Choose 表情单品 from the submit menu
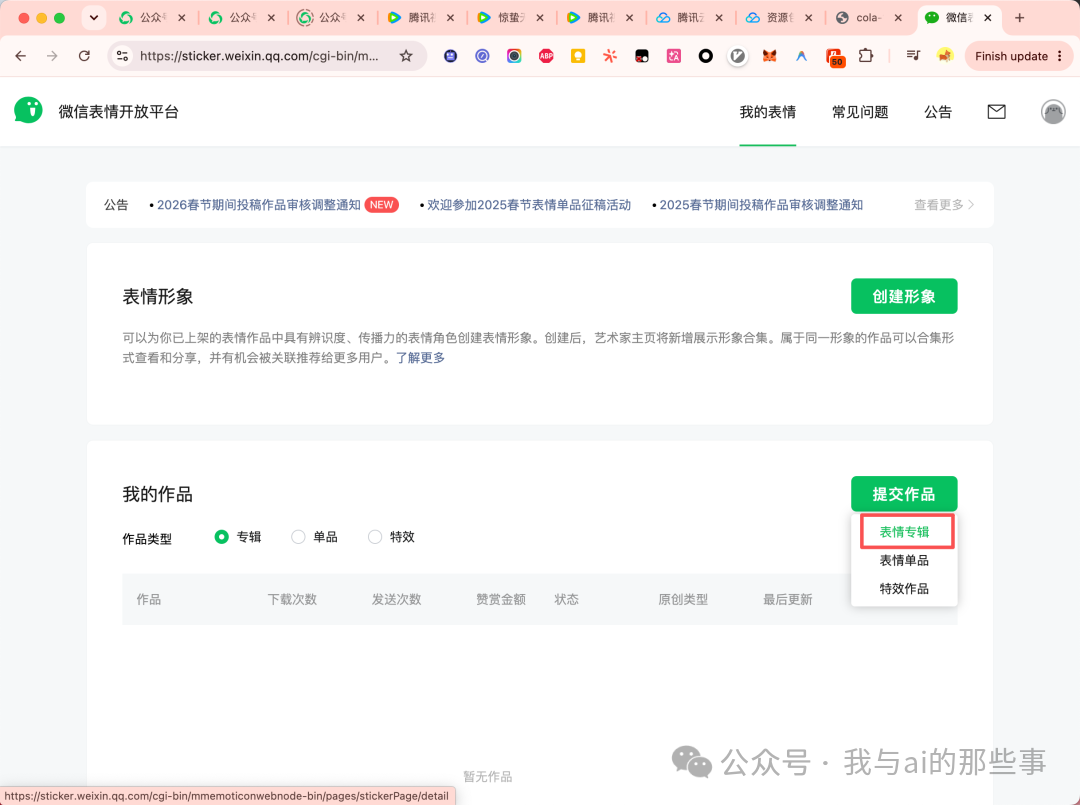Viewport: 1080px width, 805px height. tap(904, 561)
